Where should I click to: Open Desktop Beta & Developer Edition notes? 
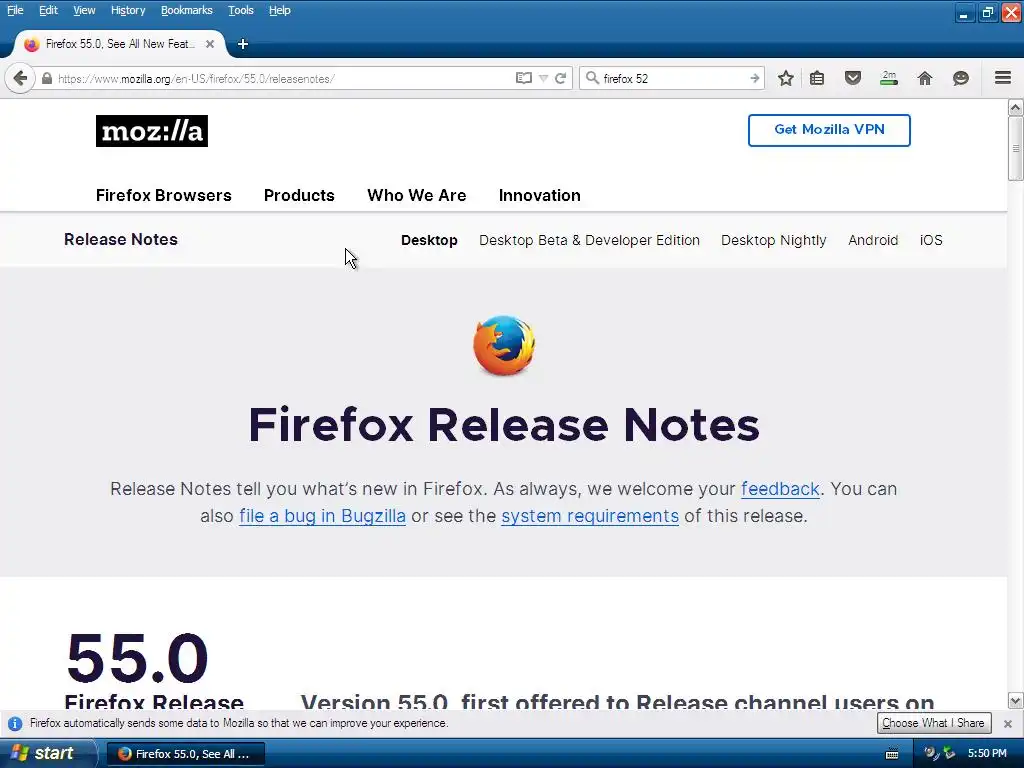[589, 240]
